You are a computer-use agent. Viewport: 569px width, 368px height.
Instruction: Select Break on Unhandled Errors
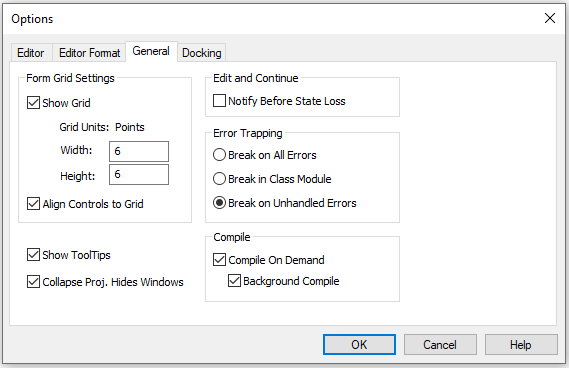[x=219, y=203]
